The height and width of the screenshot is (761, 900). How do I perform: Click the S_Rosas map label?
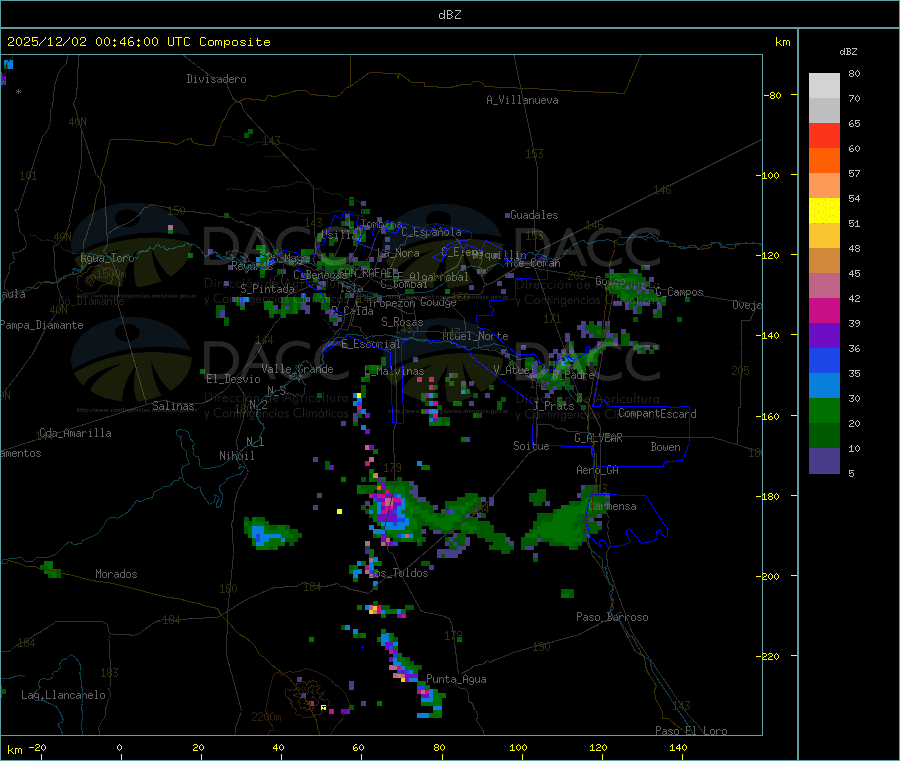tap(402, 322)
